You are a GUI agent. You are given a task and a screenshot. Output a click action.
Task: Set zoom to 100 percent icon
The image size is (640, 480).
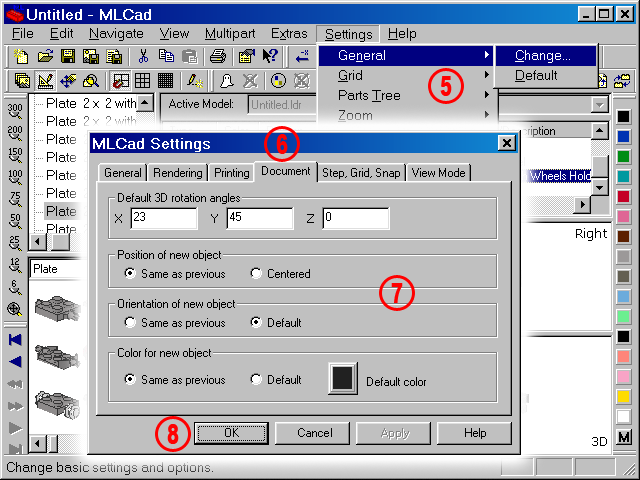pyautogui.click(x=15, y=177)
